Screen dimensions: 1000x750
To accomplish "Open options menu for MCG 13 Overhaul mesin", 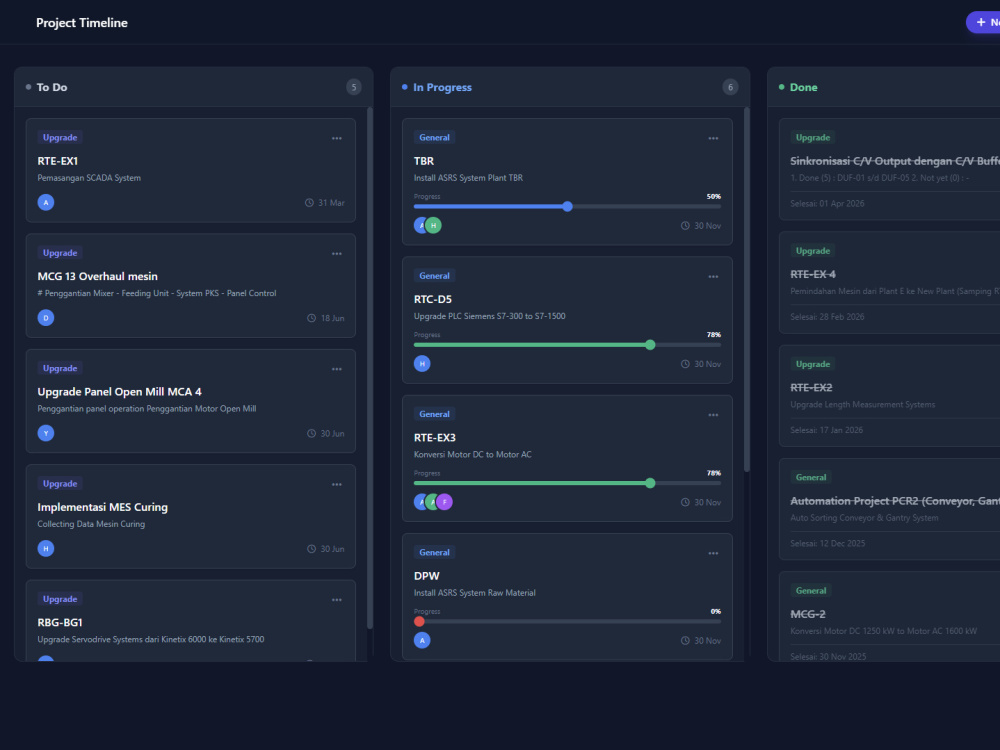I will (x=337, y=254).
